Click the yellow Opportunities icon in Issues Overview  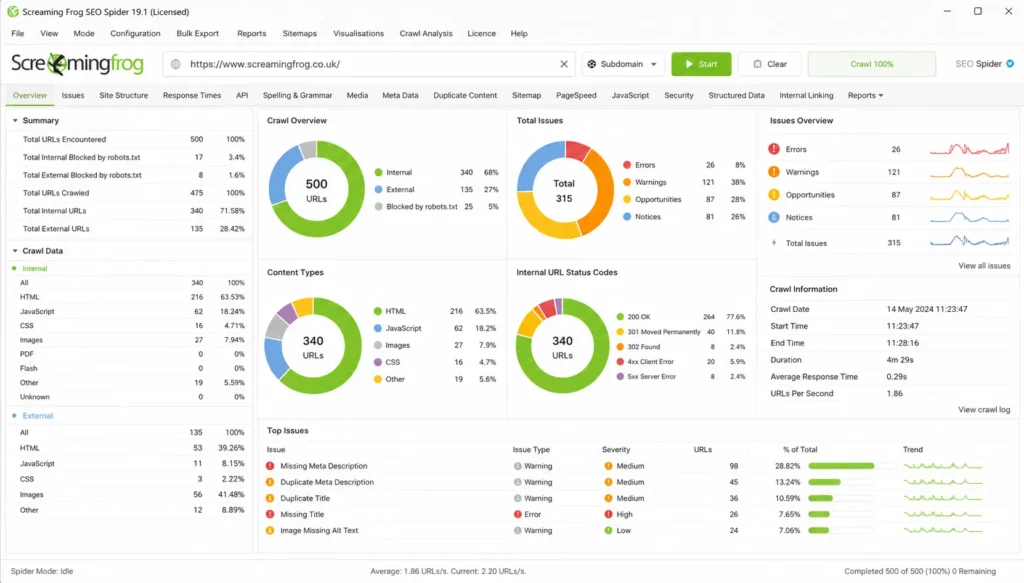coord(774,195)
